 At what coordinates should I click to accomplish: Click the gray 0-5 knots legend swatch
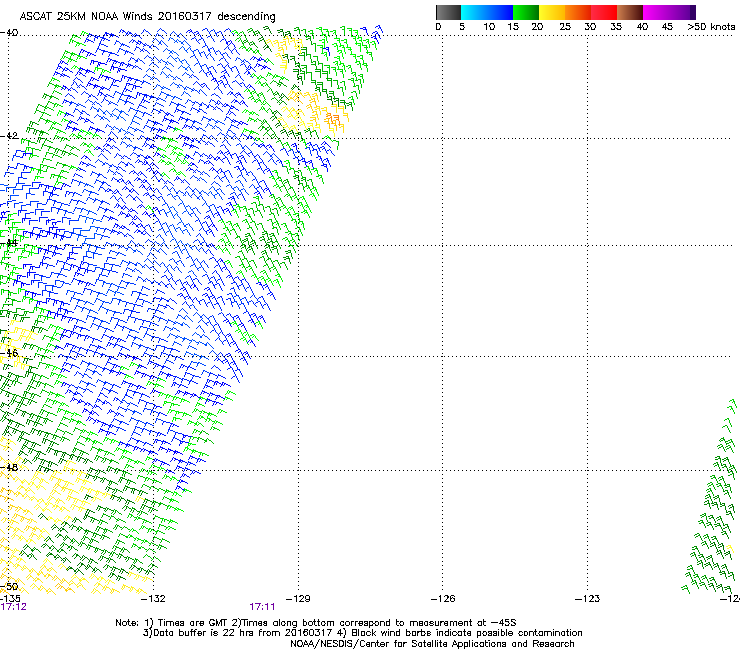pos(448,12)
